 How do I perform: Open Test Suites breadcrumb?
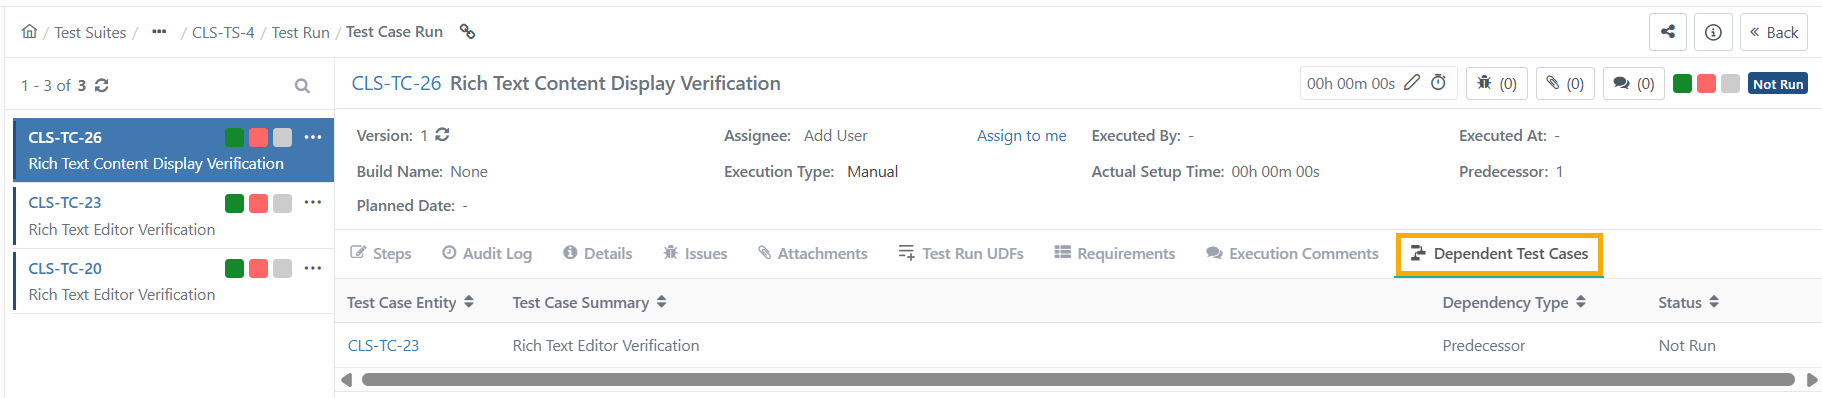pyautogui.click(x=90, y=32)
